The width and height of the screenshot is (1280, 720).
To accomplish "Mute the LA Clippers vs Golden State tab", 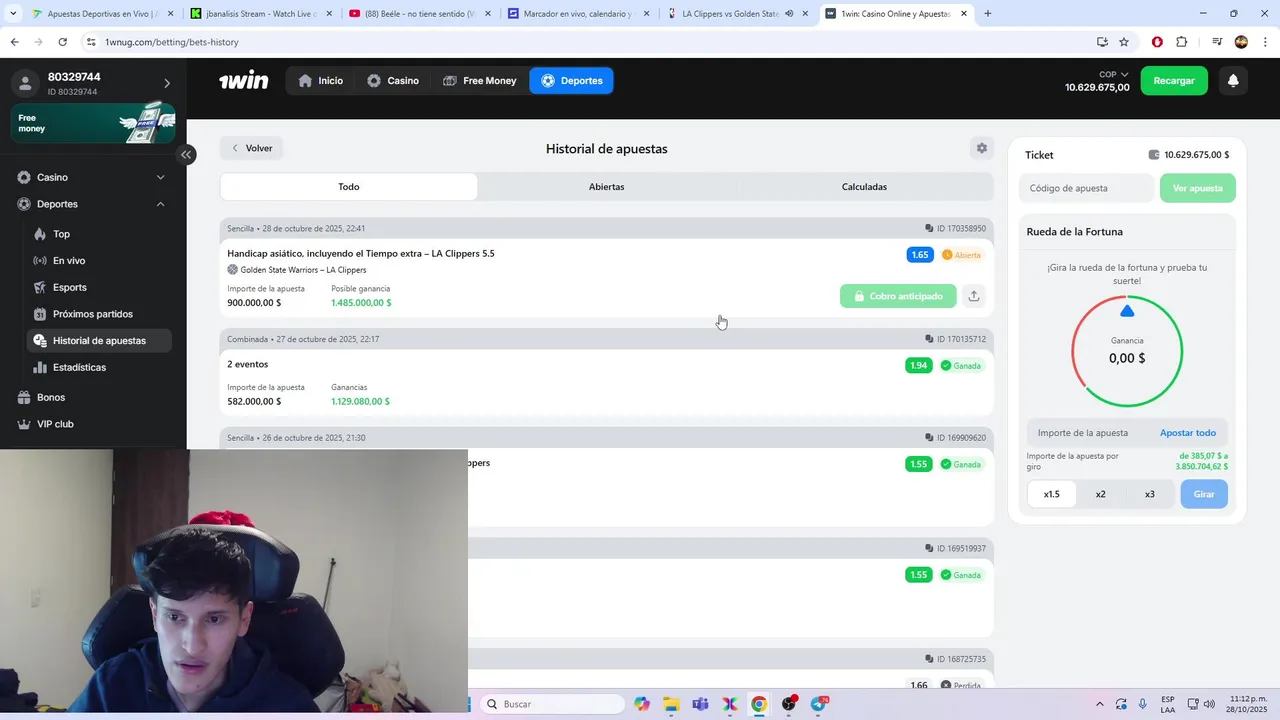I will tap(789, 14).
